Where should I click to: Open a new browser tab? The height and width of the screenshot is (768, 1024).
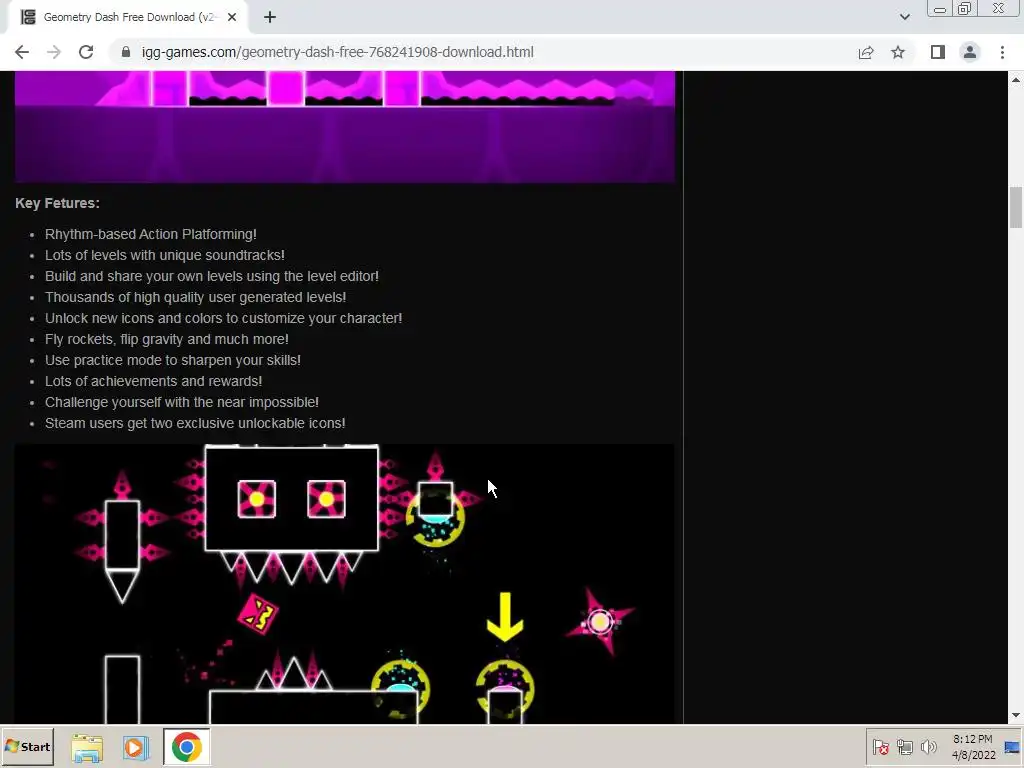[270, 17]
